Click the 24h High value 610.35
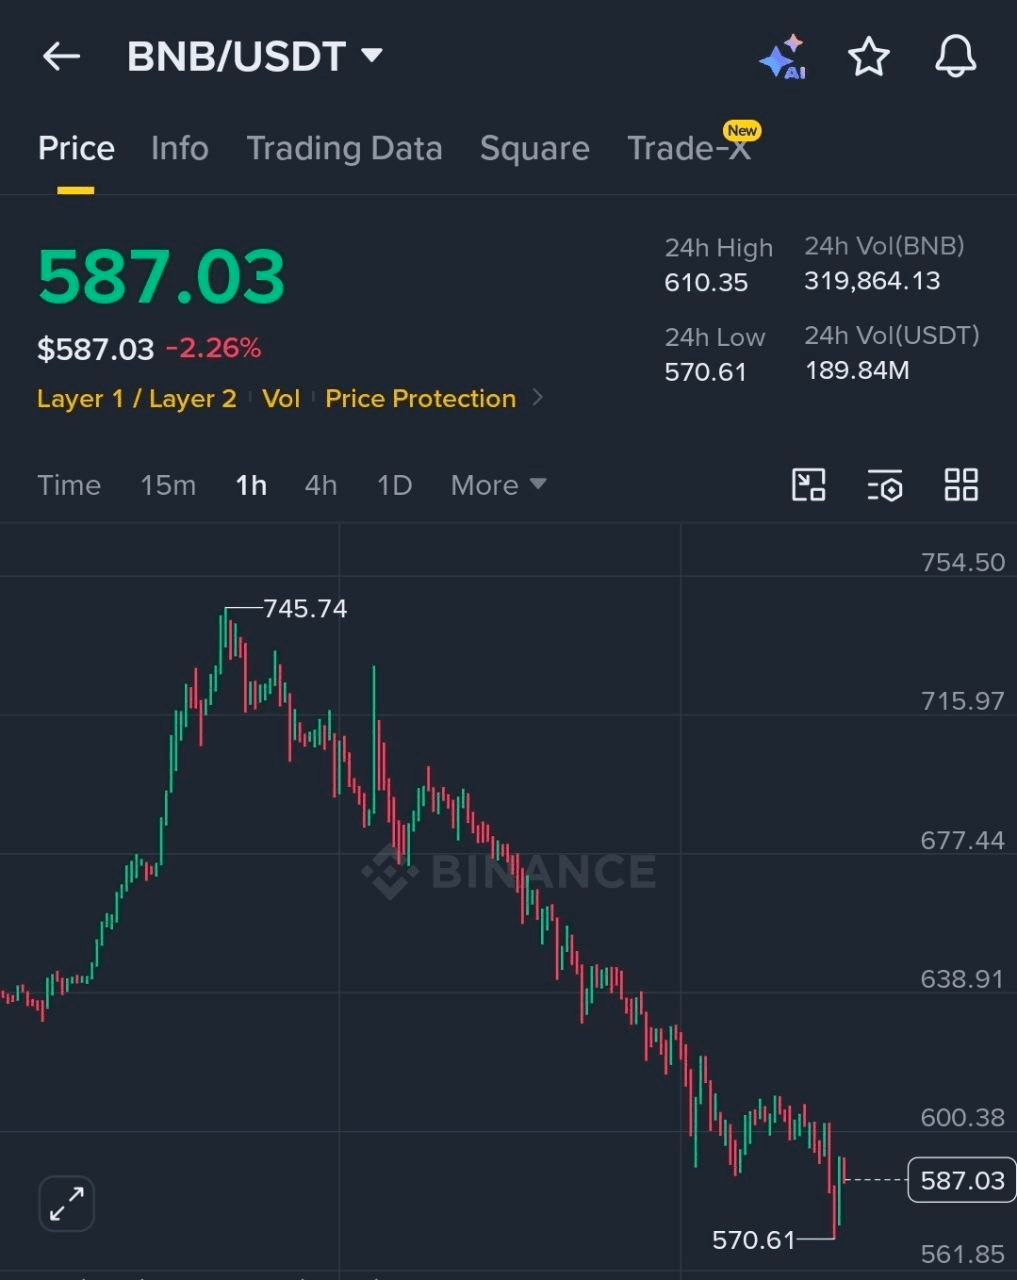Viewport: 1017px width, 1280px height. [x=706, y=282]
